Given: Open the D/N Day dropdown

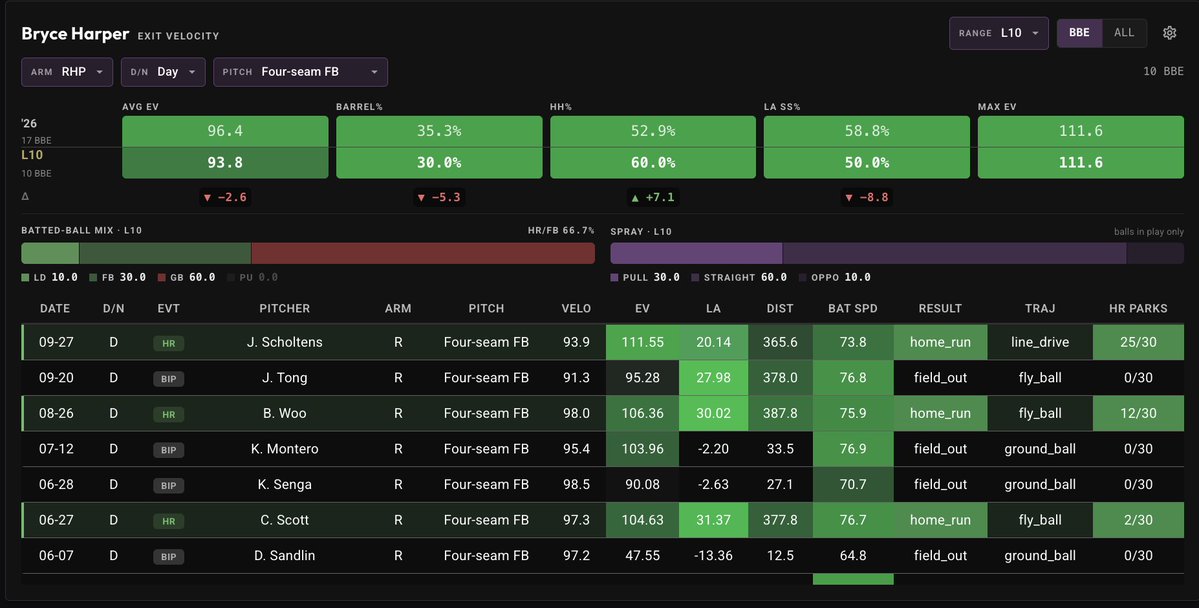Looking at the screenshot, I should coord(163,72).
